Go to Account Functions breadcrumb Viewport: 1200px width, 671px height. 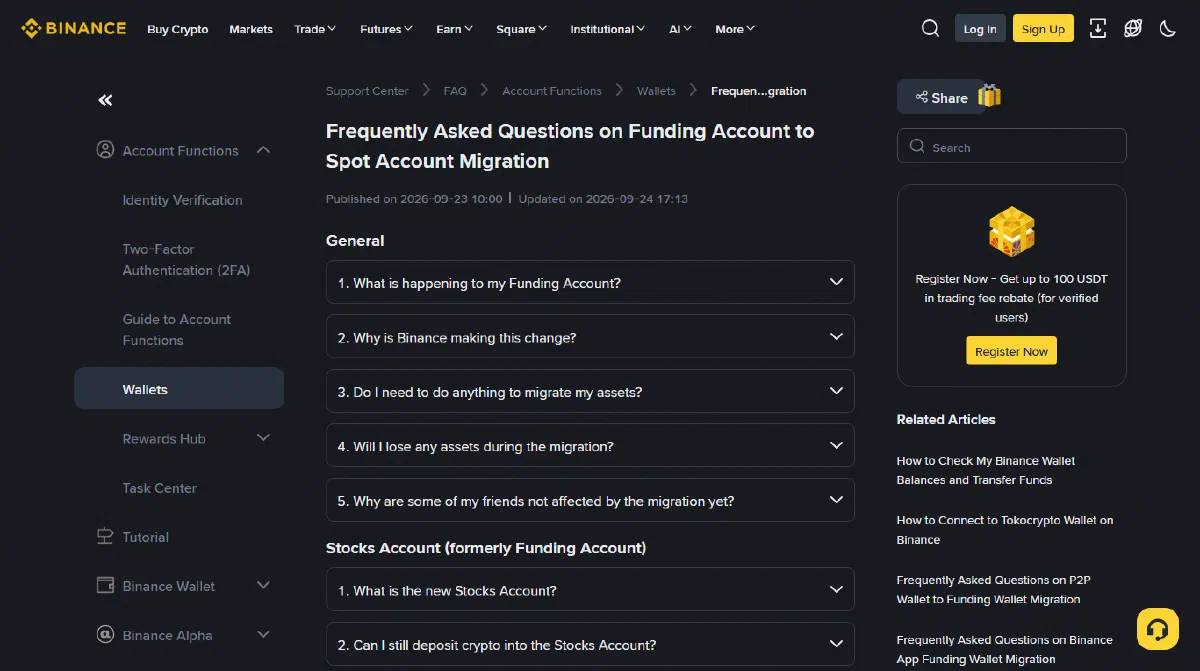click(552, 91)
